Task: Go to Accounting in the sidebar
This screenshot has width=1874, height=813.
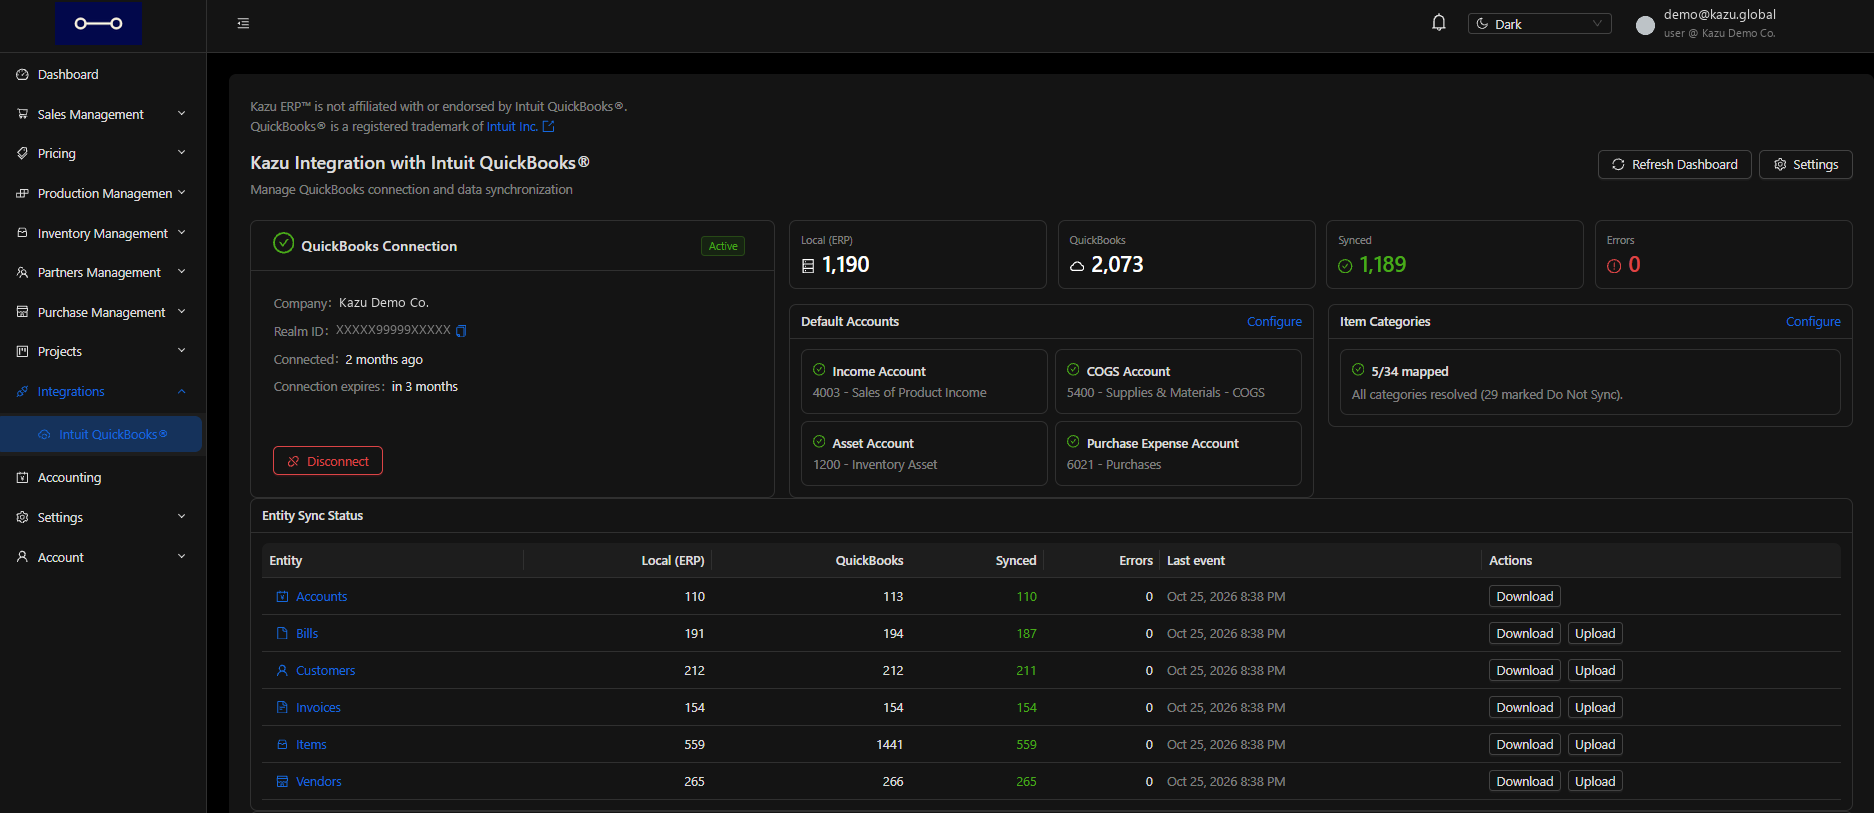Action: click(x=102, y=478)
